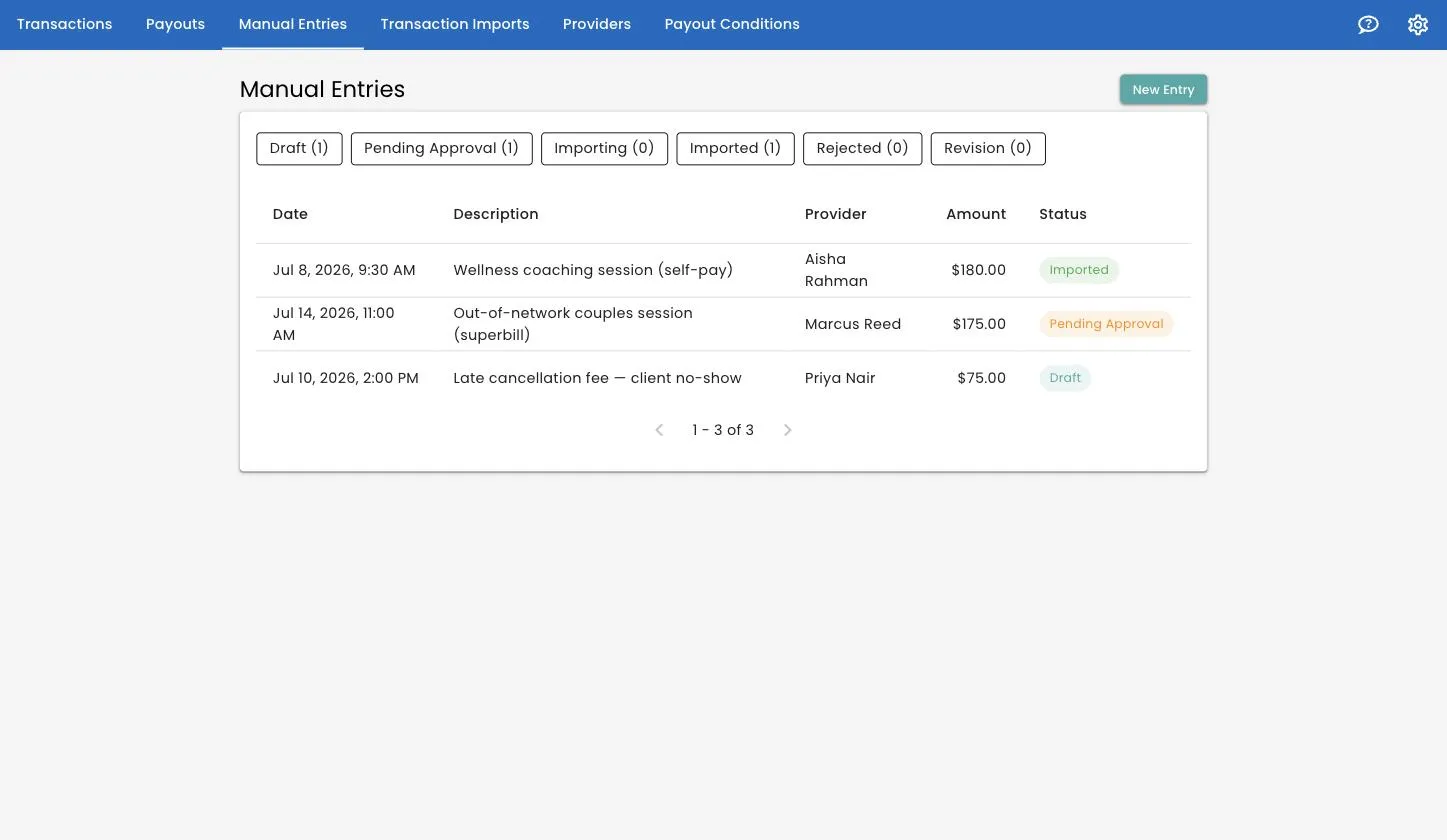Click the $180.00 amount

tap(979, 270)
